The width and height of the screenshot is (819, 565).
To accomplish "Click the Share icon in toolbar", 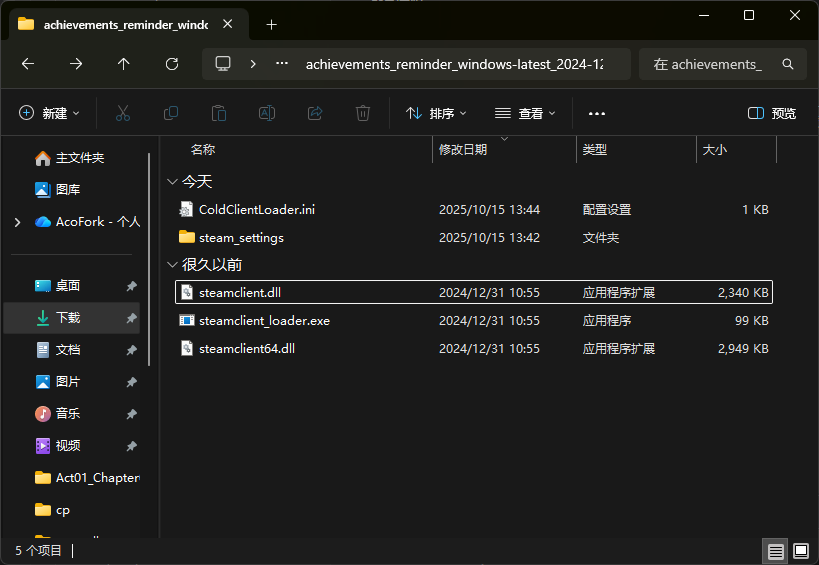I will (x=315, y=113).
